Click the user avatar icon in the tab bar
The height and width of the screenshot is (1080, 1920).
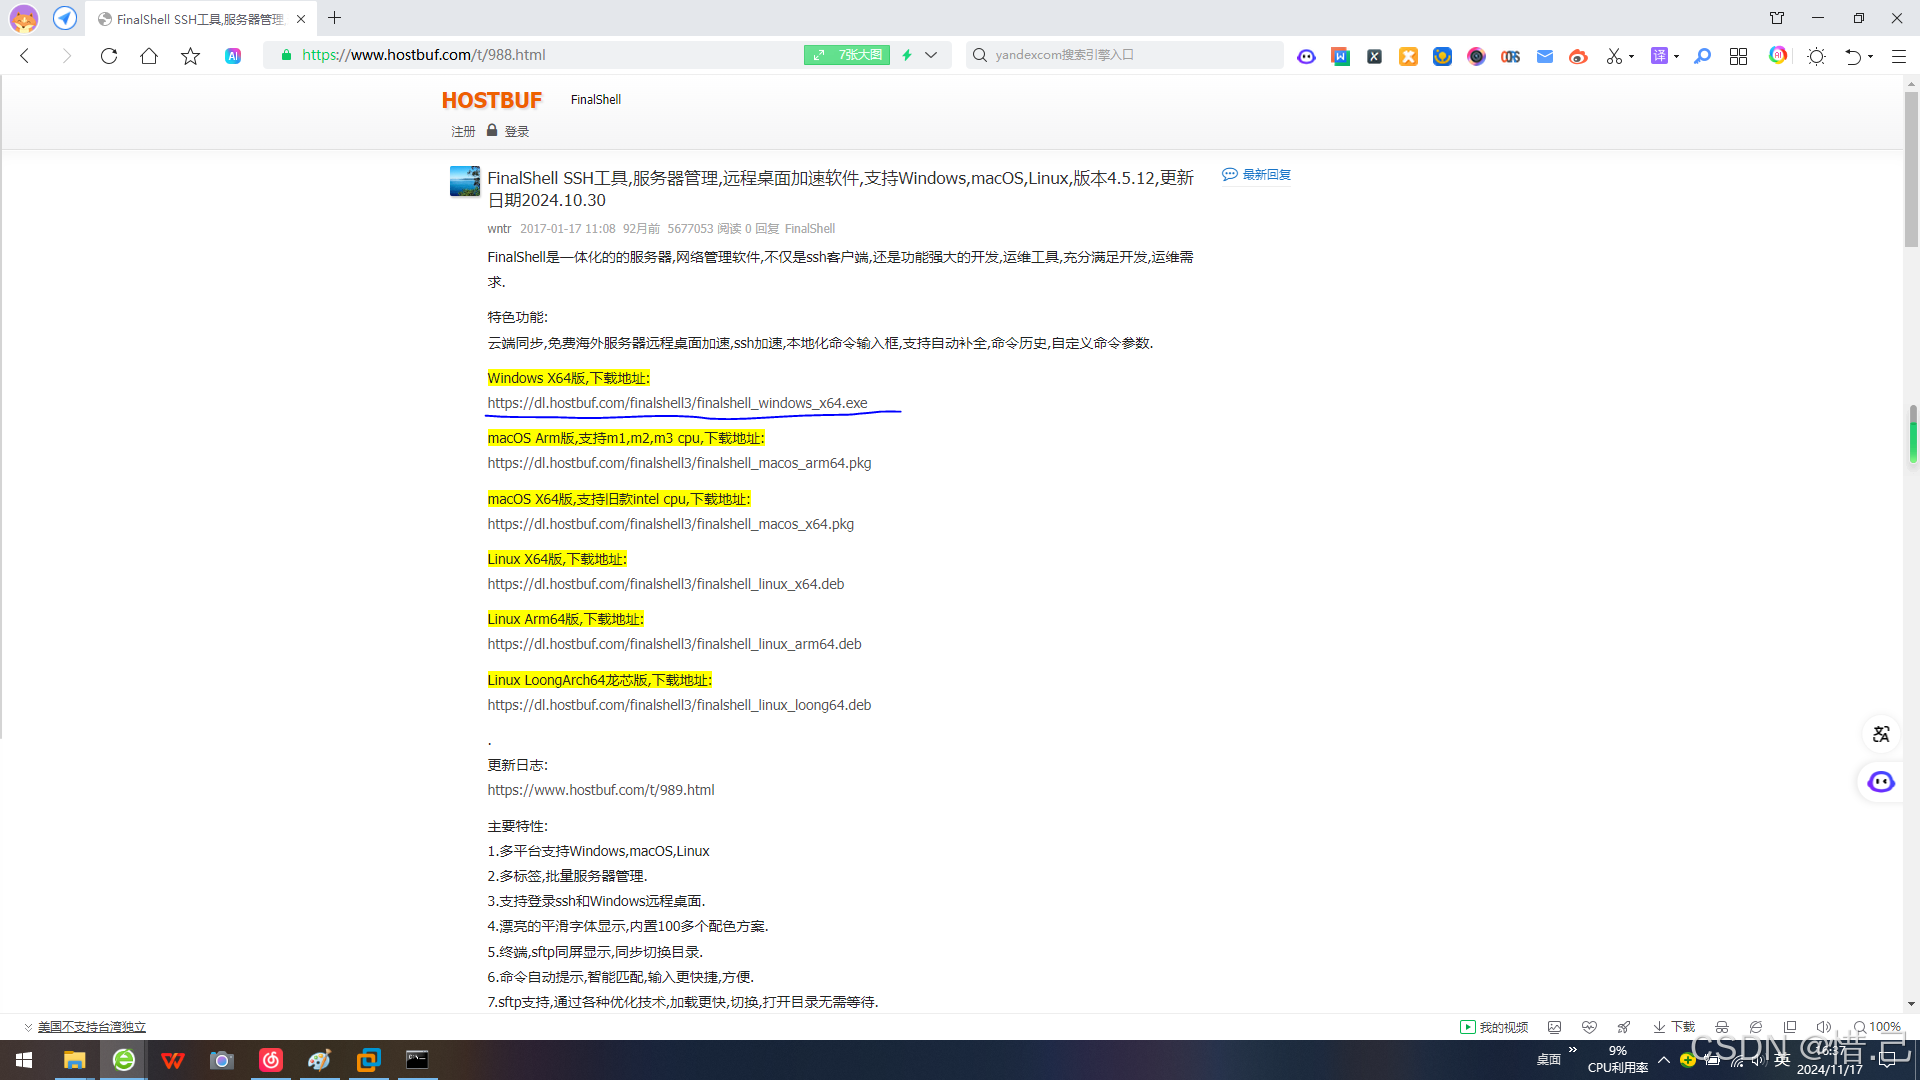24,18
